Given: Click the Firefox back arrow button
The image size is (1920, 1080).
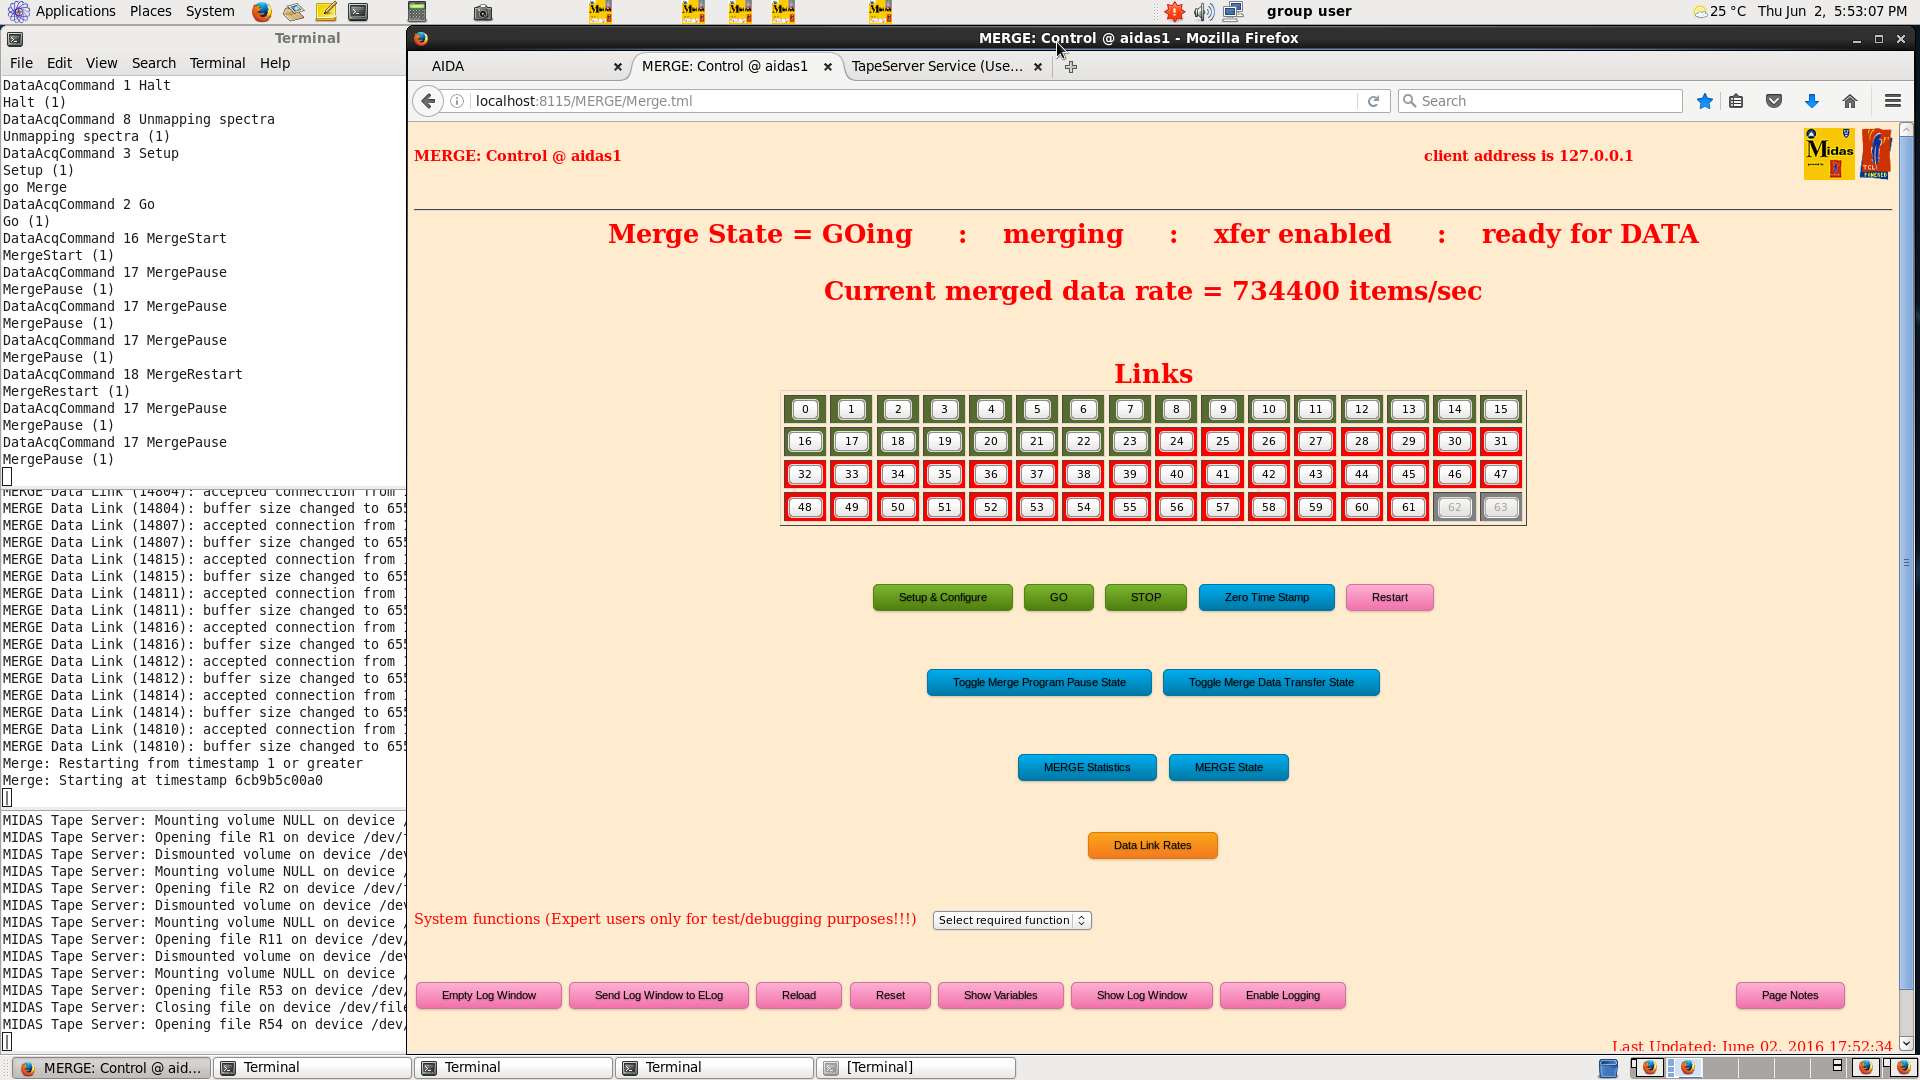Looking at the screenshot, I should click(x=428, y=101).
